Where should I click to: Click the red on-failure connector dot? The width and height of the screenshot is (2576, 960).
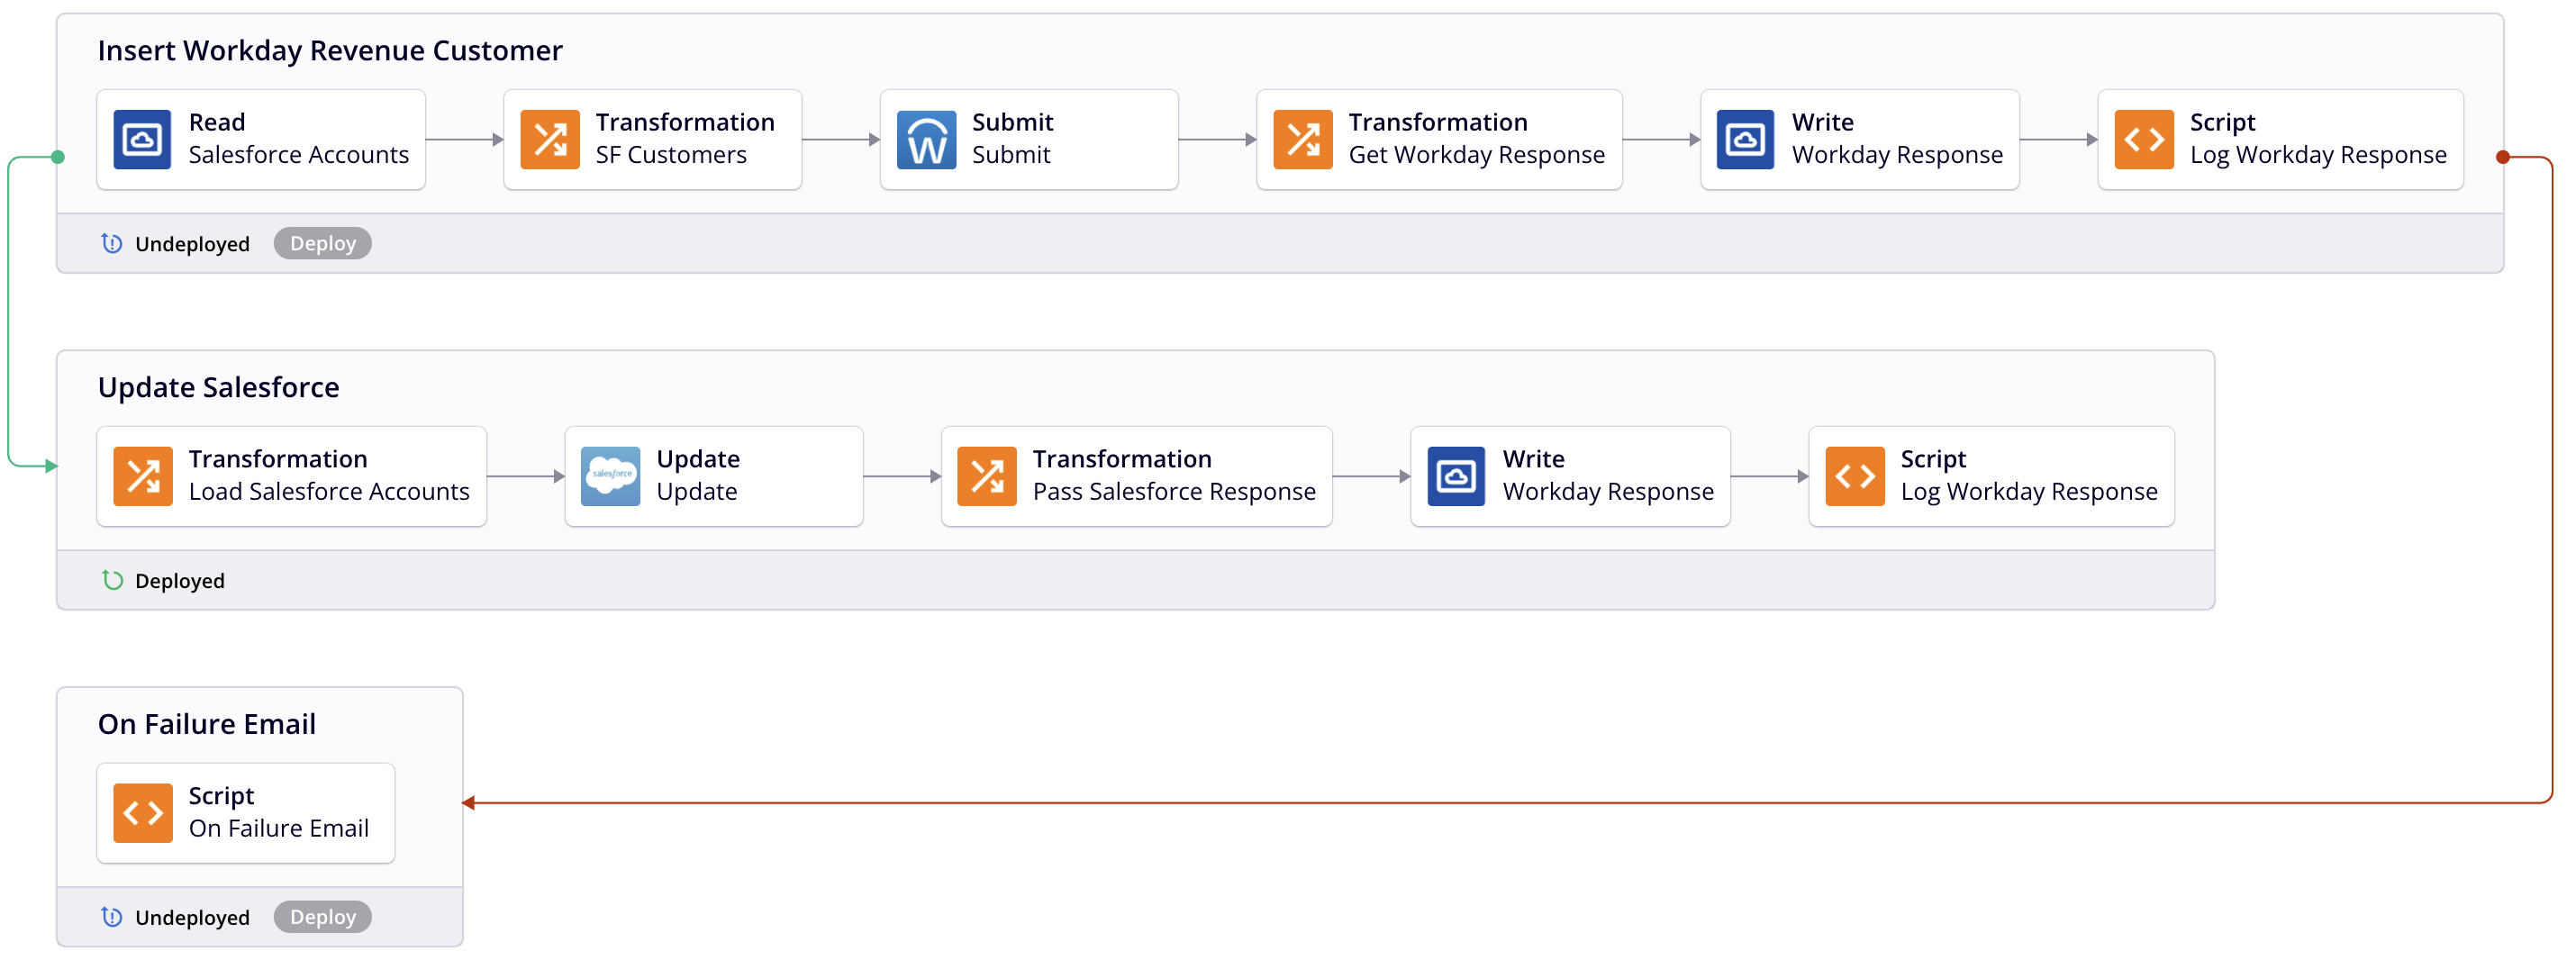tap(2502, 157)
